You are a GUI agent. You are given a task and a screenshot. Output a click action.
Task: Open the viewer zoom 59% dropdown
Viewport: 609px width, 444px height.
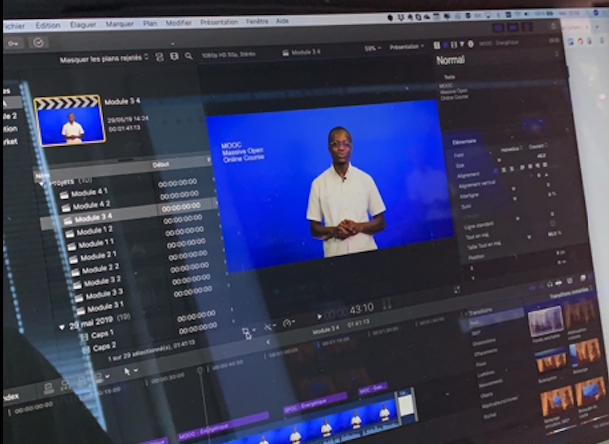pyautogui.click(x=372, y=48)
